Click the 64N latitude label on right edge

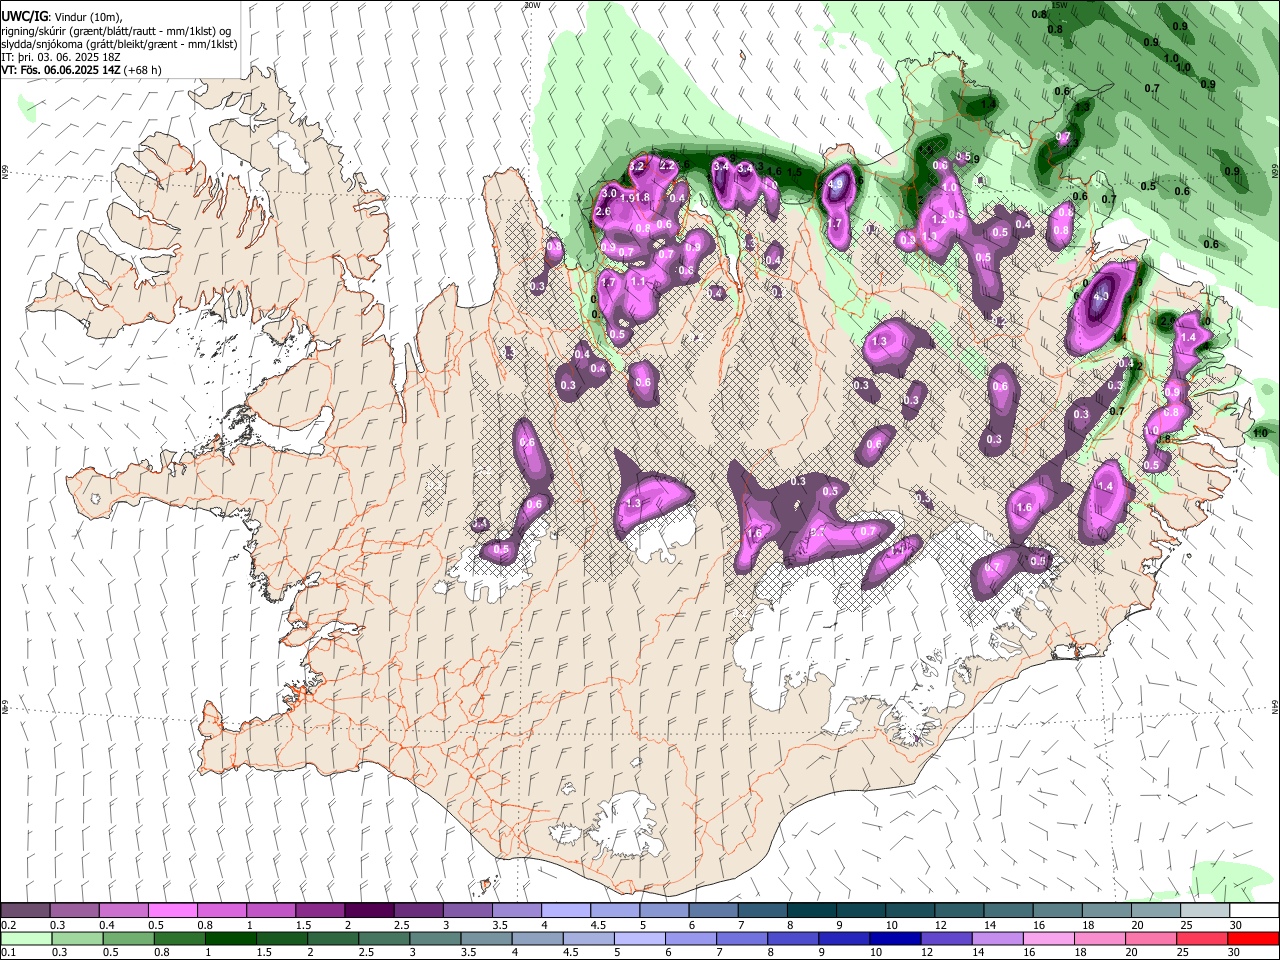[x=1274, y=706]
